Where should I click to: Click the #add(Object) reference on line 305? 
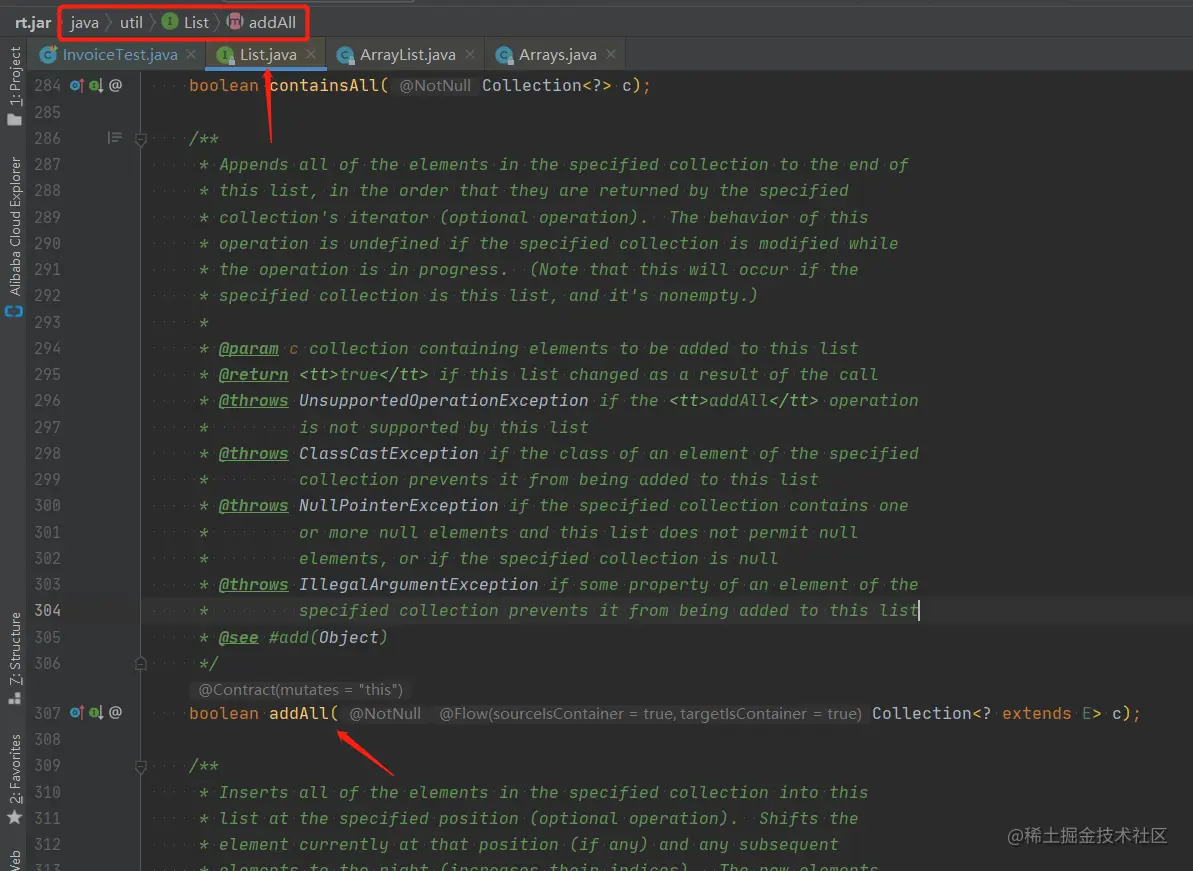pyautogui.click(x=328, y=637)
